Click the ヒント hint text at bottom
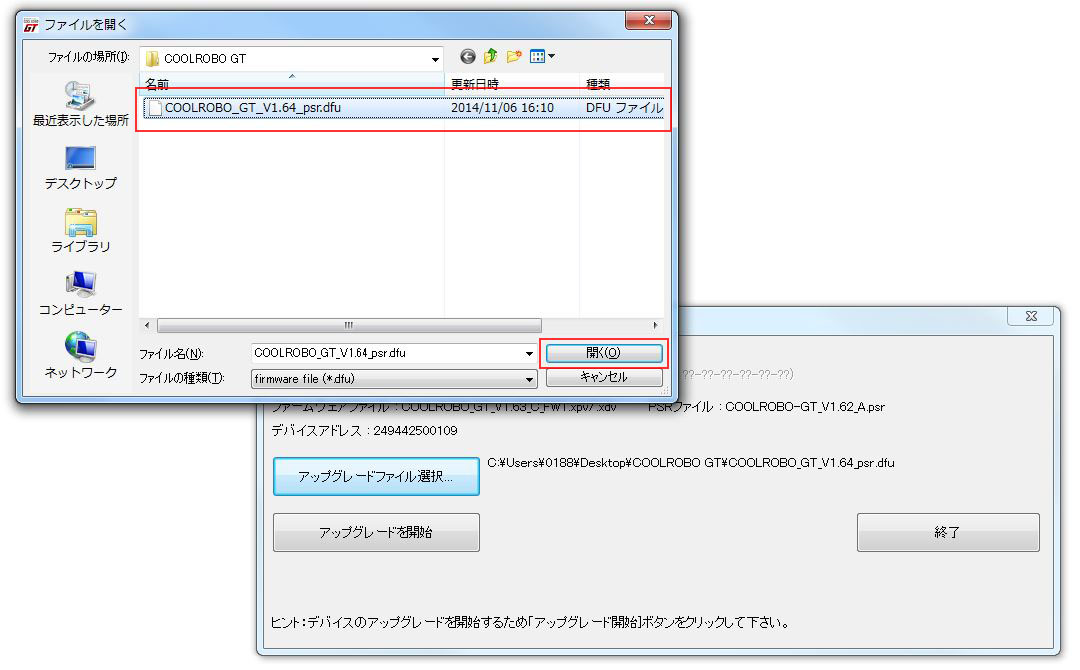 point(530,622)
